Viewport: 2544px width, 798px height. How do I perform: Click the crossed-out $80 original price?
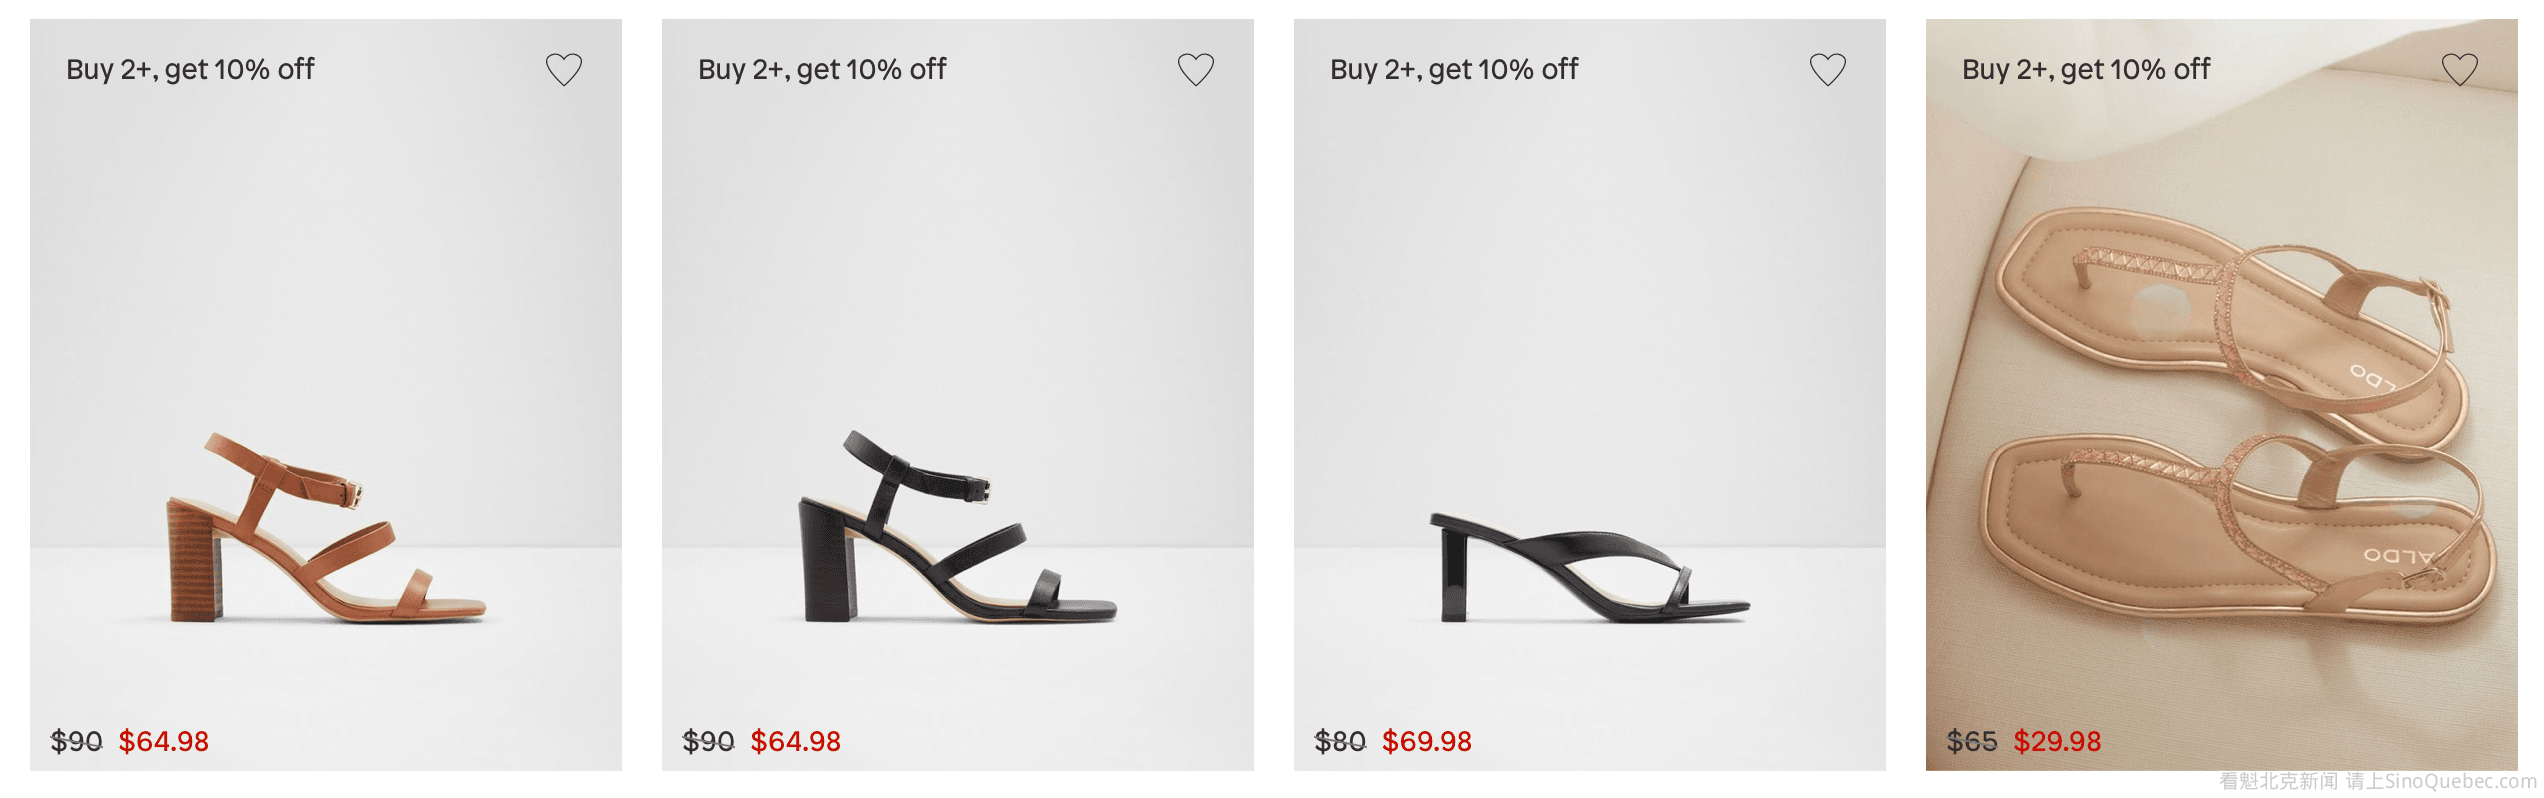point(1340,741)
